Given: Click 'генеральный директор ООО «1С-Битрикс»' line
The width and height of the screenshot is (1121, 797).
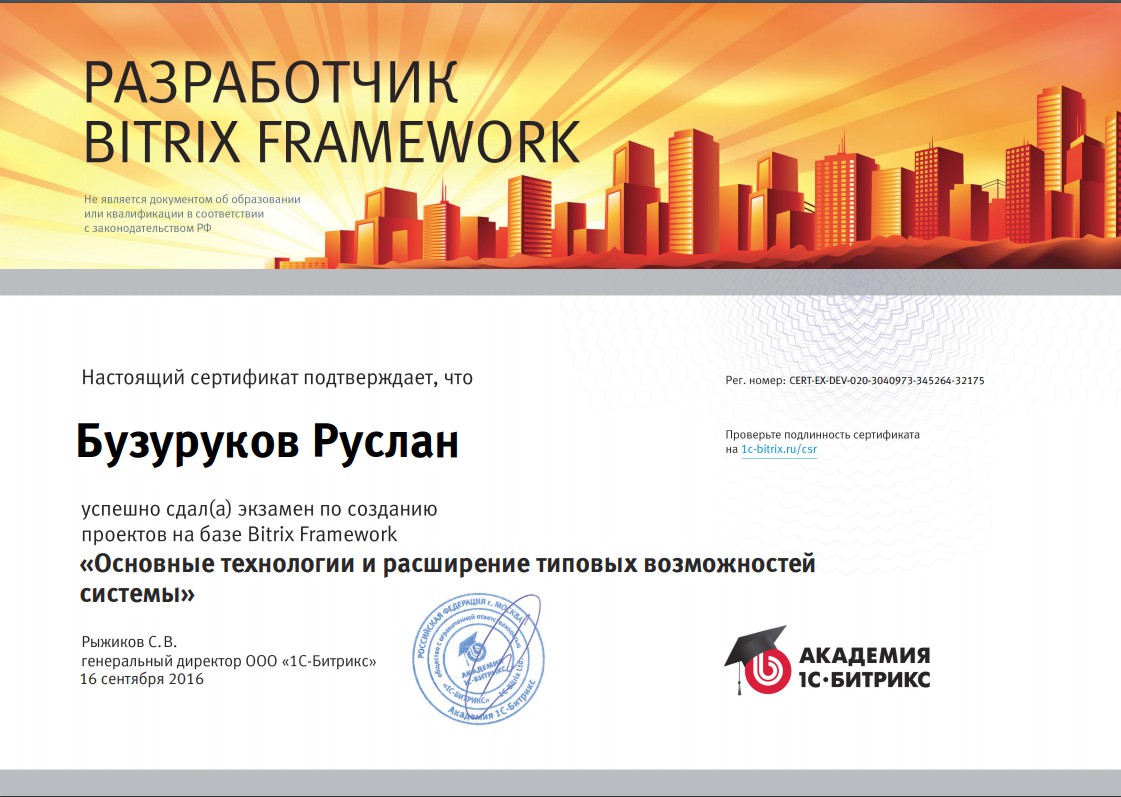Looking at the screenshot, I should (x=229, y=660).
